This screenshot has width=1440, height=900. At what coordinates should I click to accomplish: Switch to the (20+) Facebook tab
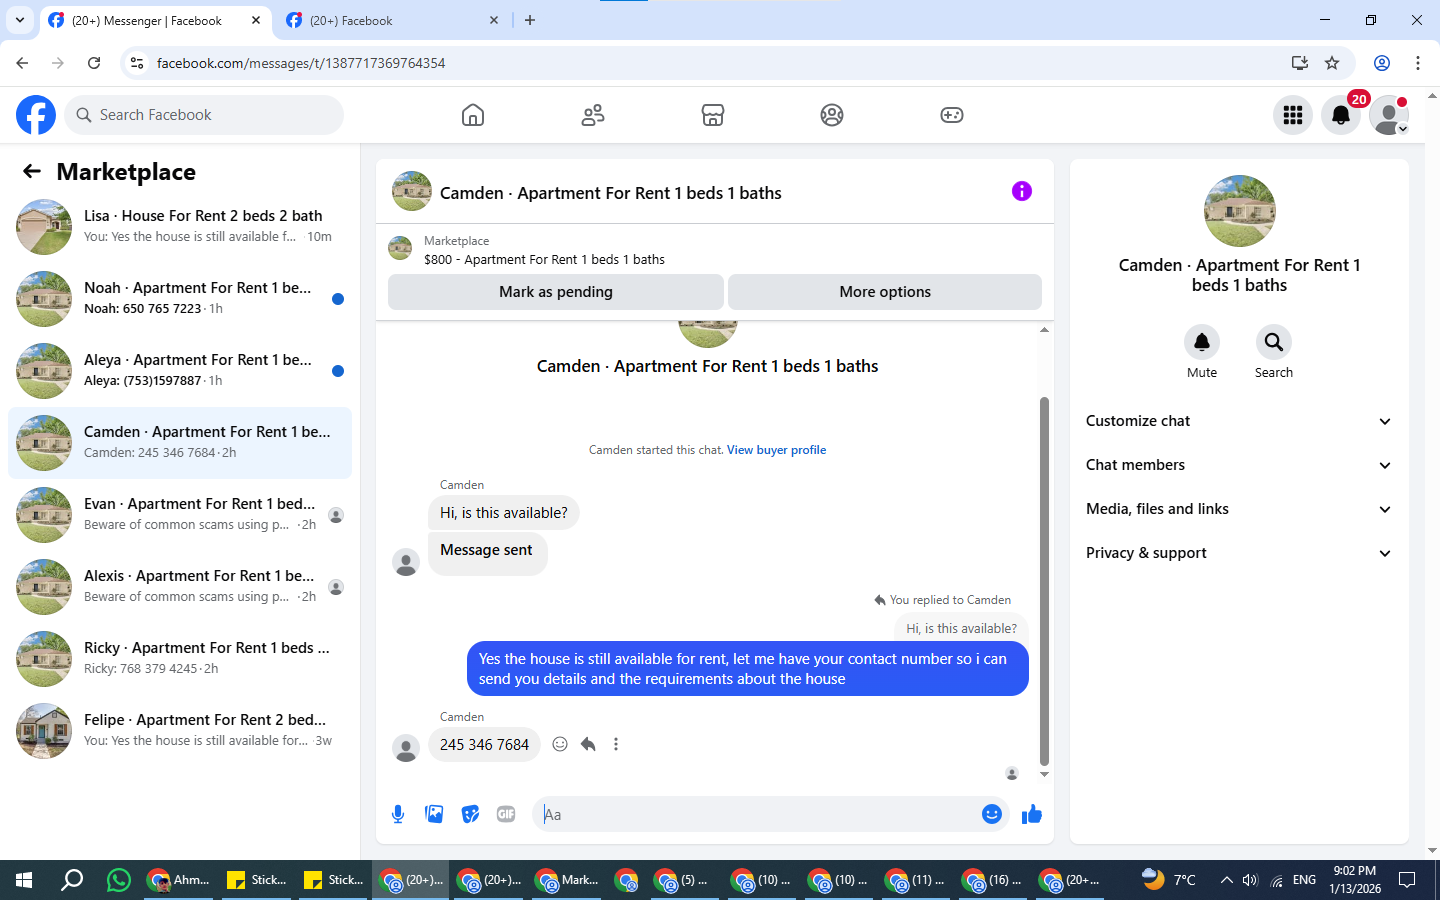[x=393, y=20]
